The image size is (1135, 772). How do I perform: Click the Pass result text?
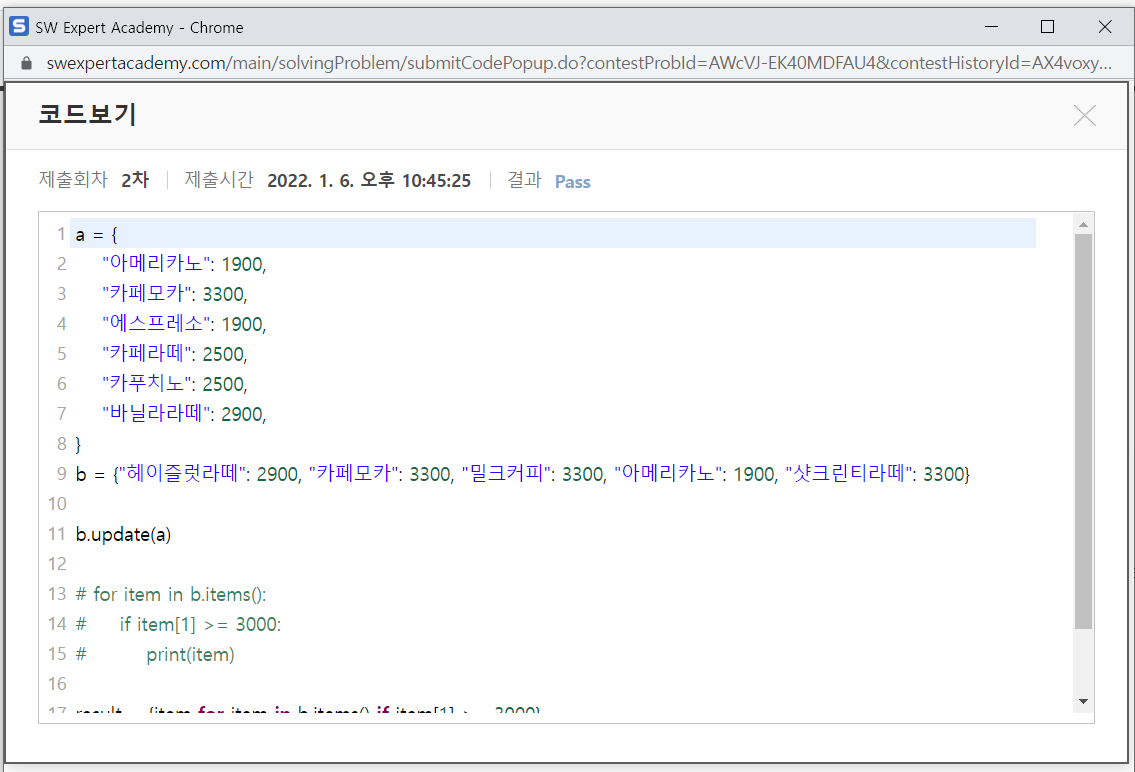pos(573,182)
